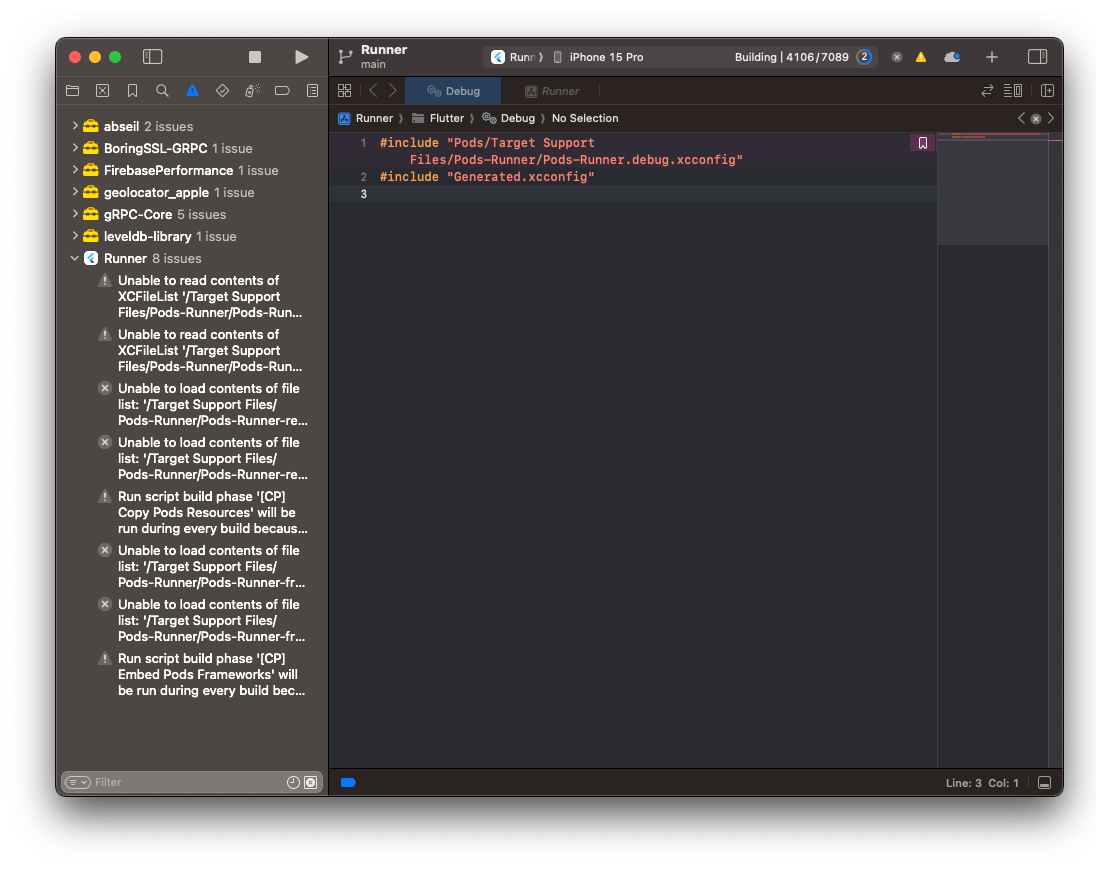The height and width of the screenshot is (870, 1119).
Task: Click the minimap code overview
Action: [x=993, y=189]
